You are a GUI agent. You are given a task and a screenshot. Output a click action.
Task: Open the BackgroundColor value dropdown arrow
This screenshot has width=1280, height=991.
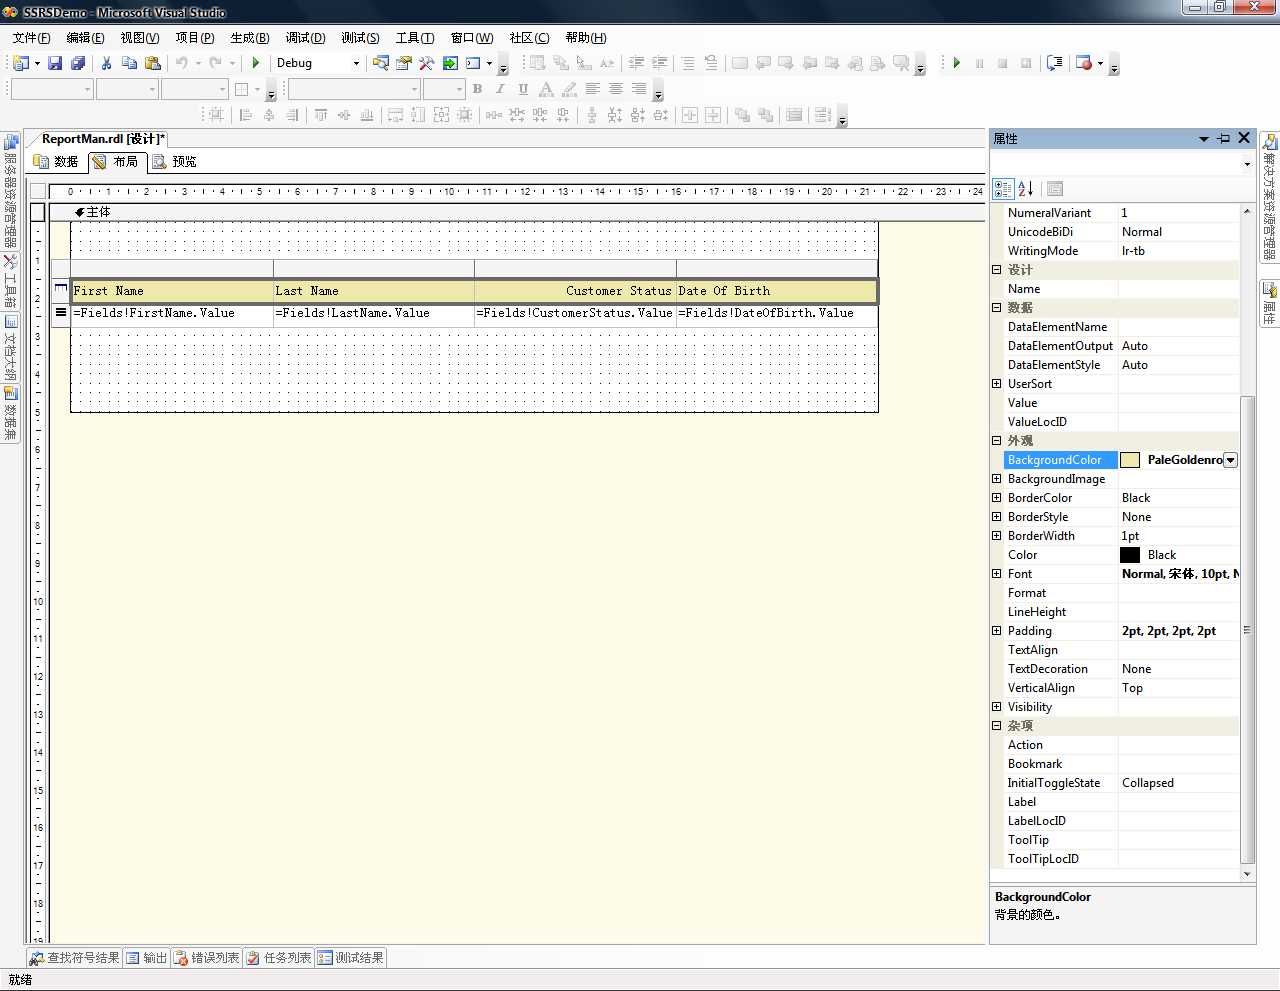(x=1231, y=460)
